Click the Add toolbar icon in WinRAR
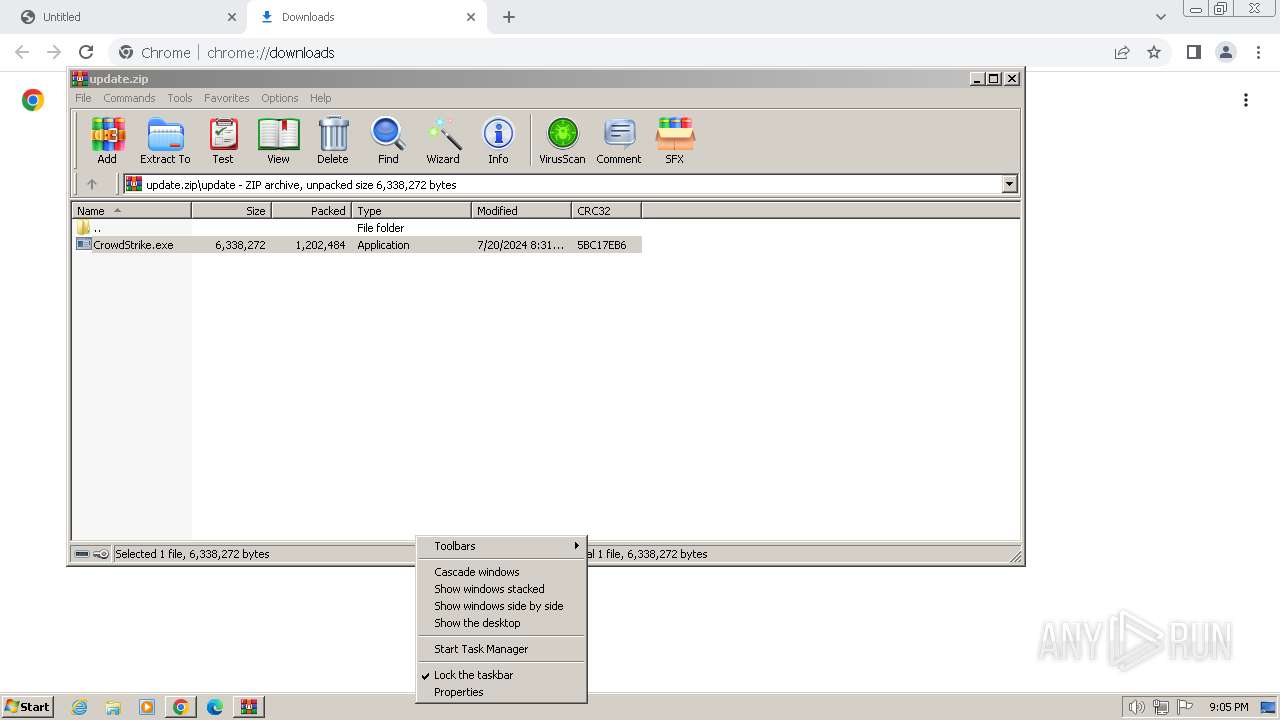This screenshot has width=1280, height=720. point(107,140)
